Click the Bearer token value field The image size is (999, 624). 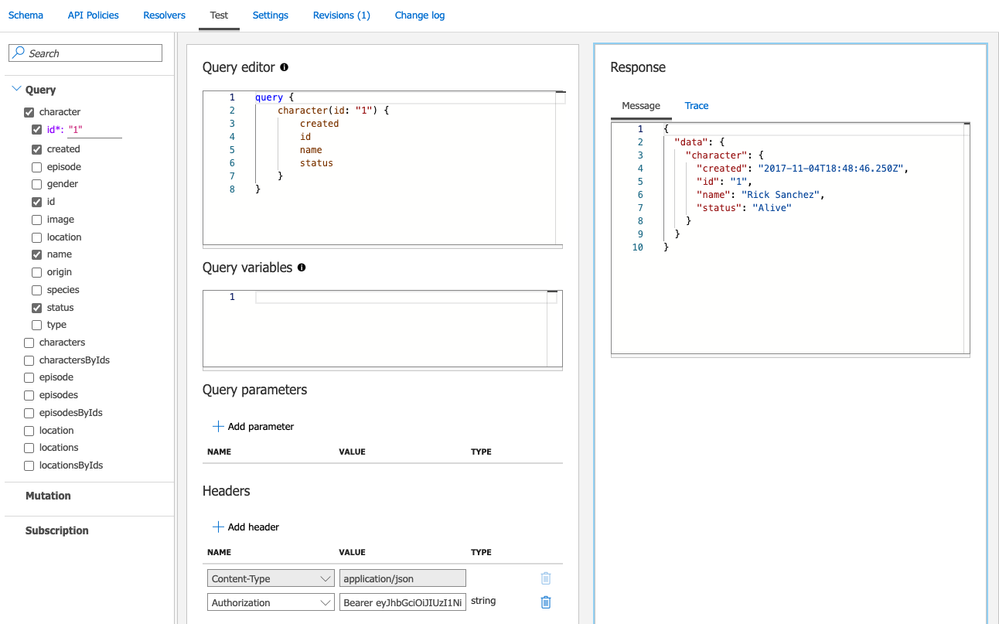coord(402,602)
